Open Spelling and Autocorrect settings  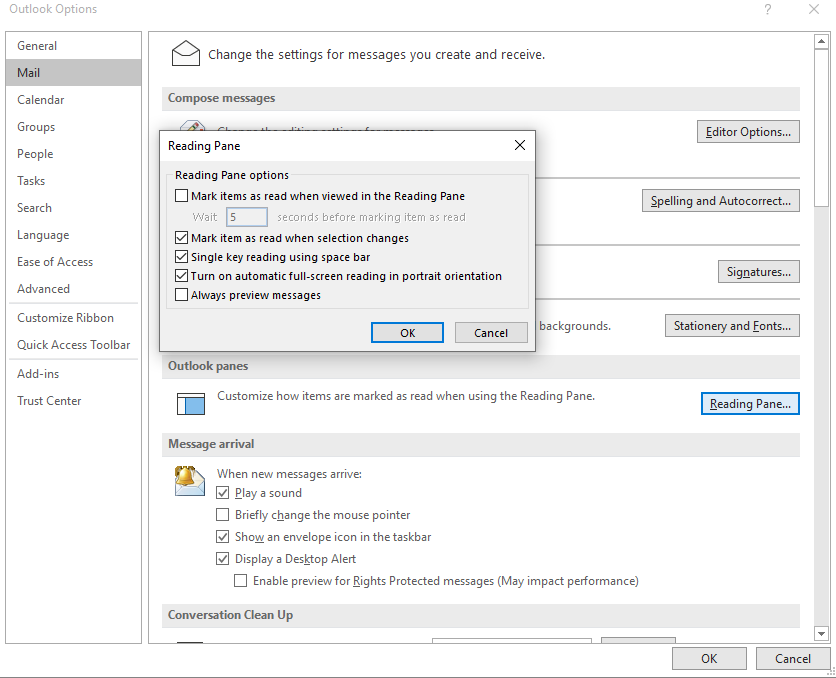point(721,201)
